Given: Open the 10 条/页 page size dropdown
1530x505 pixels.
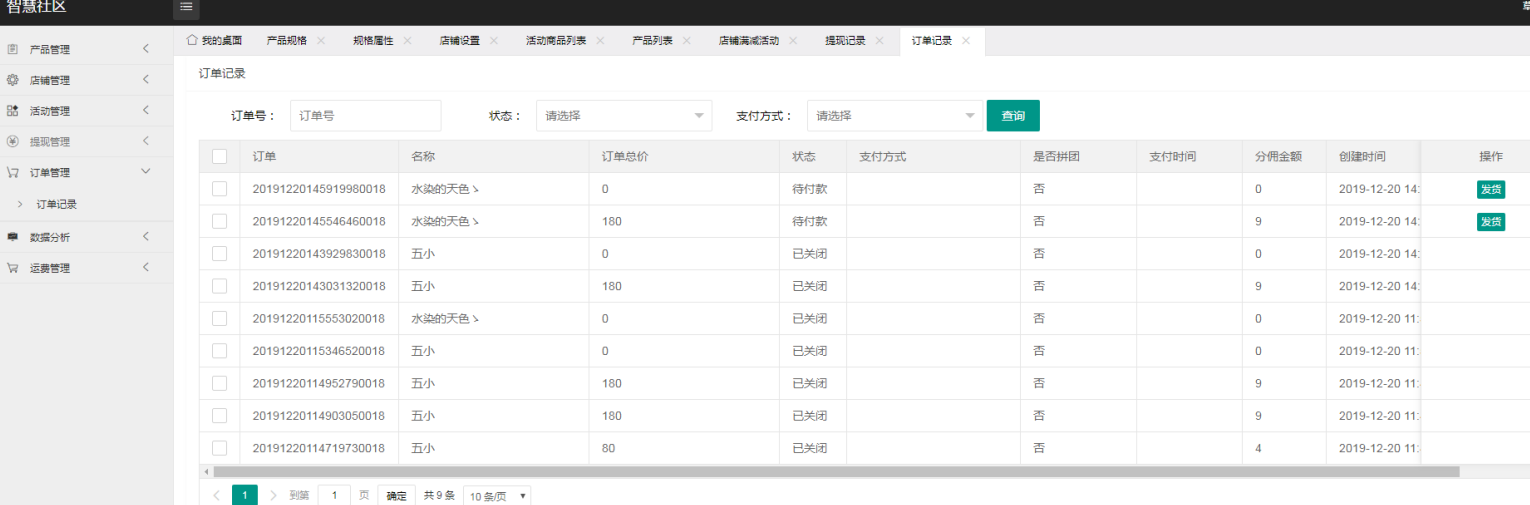Looking at the screenshot, I should pyautogui.click(x=497, y=496).
